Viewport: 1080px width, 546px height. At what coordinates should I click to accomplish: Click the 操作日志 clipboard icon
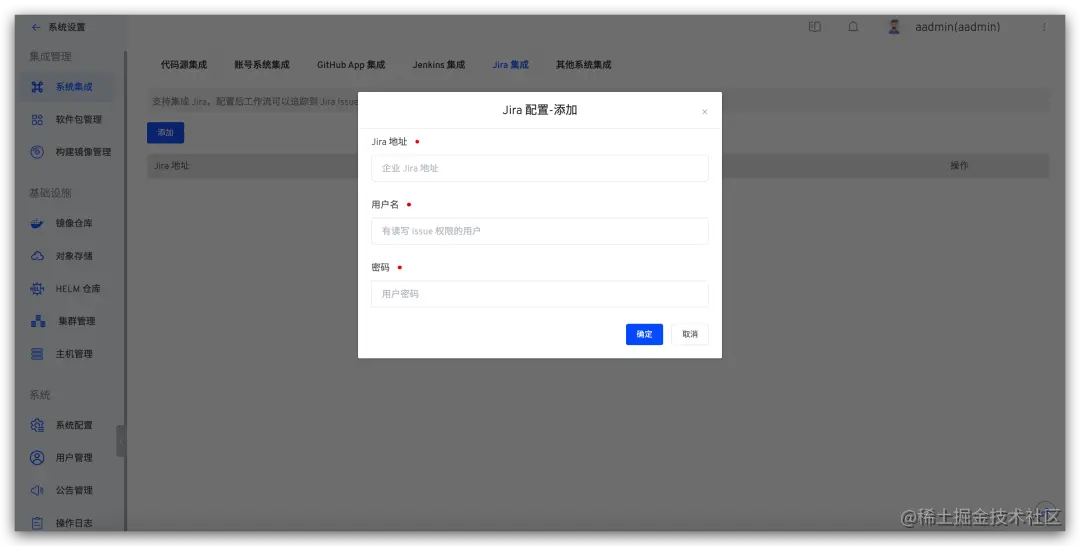pyautogui.click(x=37, y=523)
